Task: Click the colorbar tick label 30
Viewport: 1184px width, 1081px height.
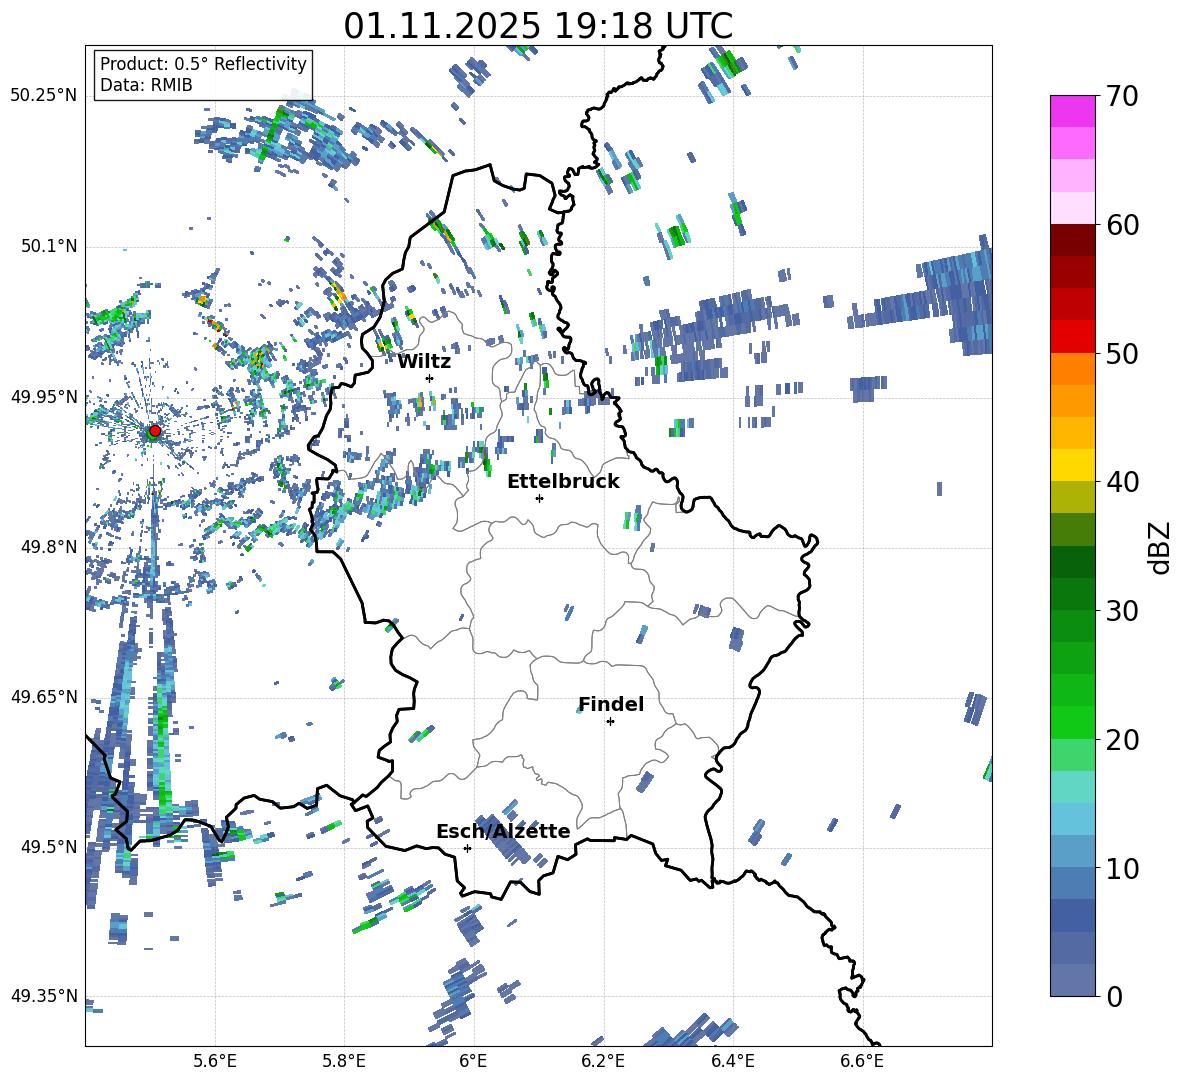Action: 1122,611
